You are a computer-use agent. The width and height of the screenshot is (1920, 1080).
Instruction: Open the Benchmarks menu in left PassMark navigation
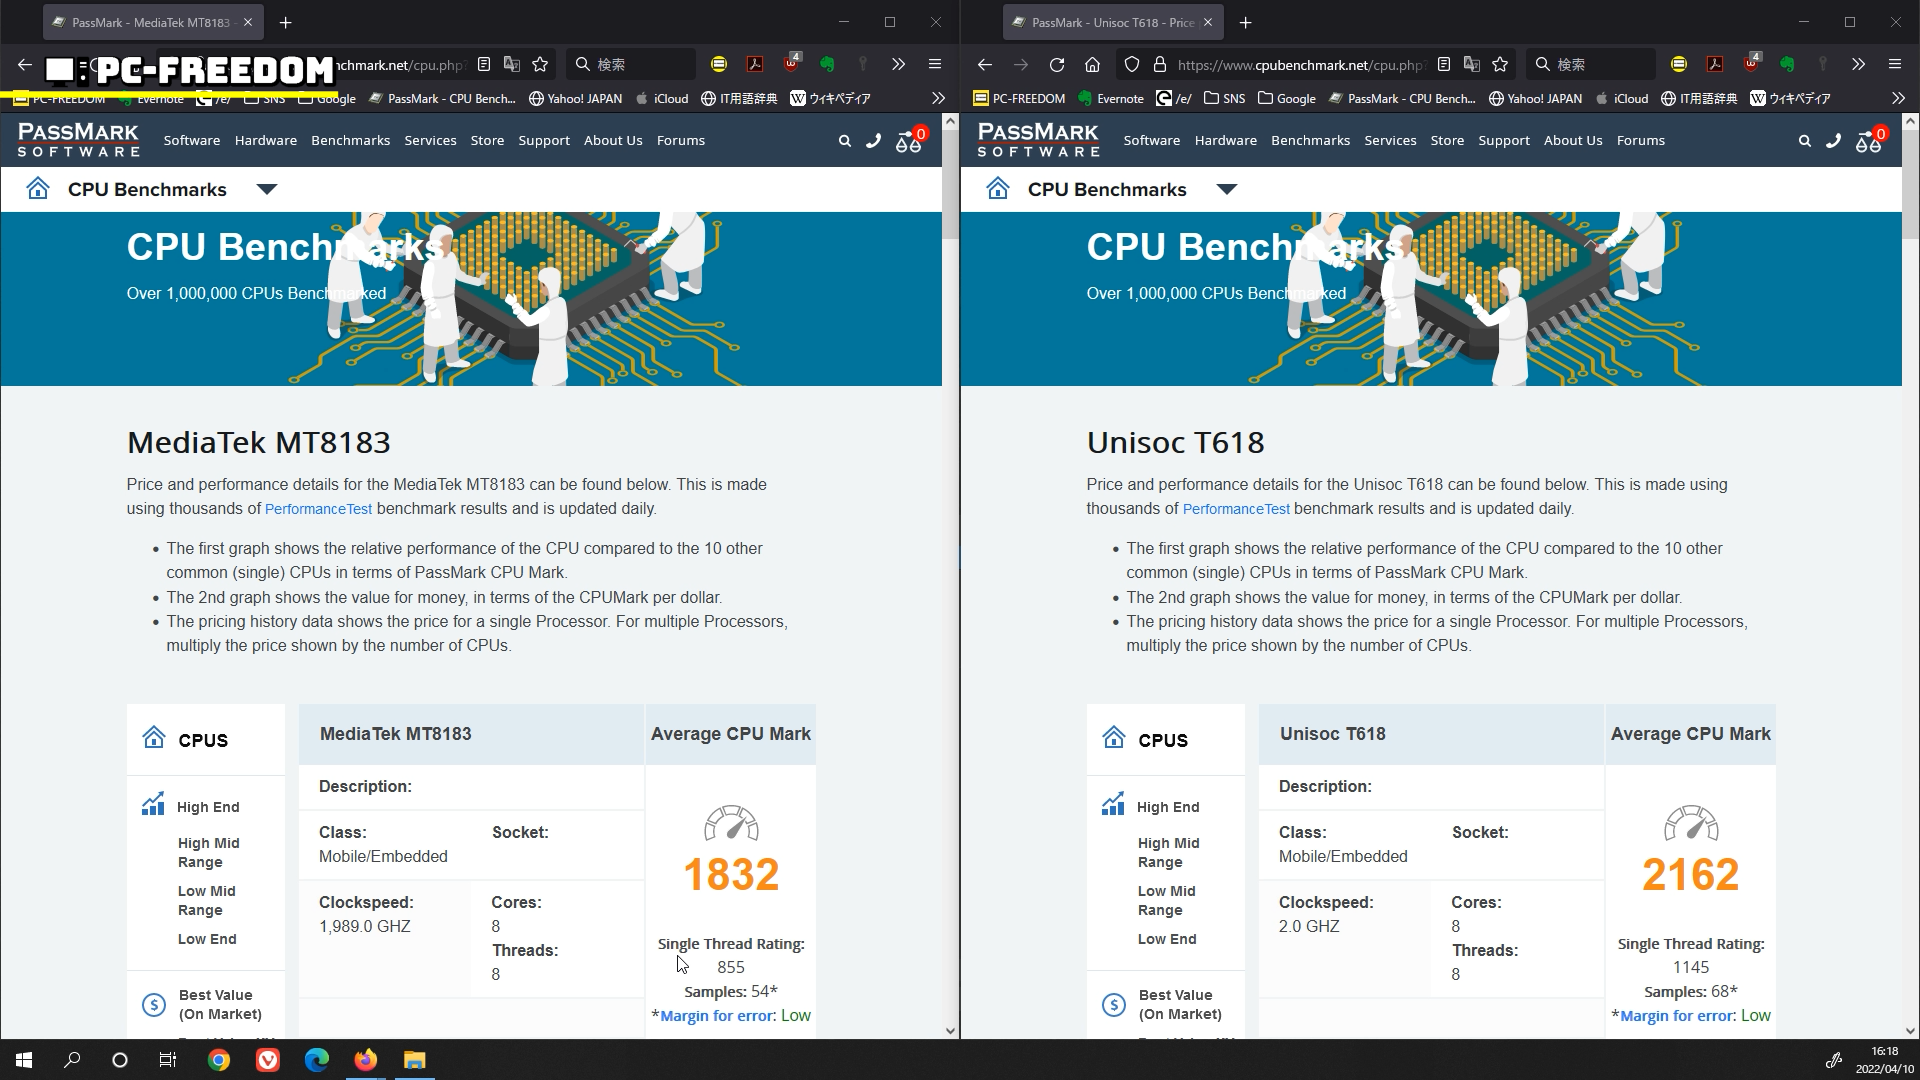tap(350, 141)
